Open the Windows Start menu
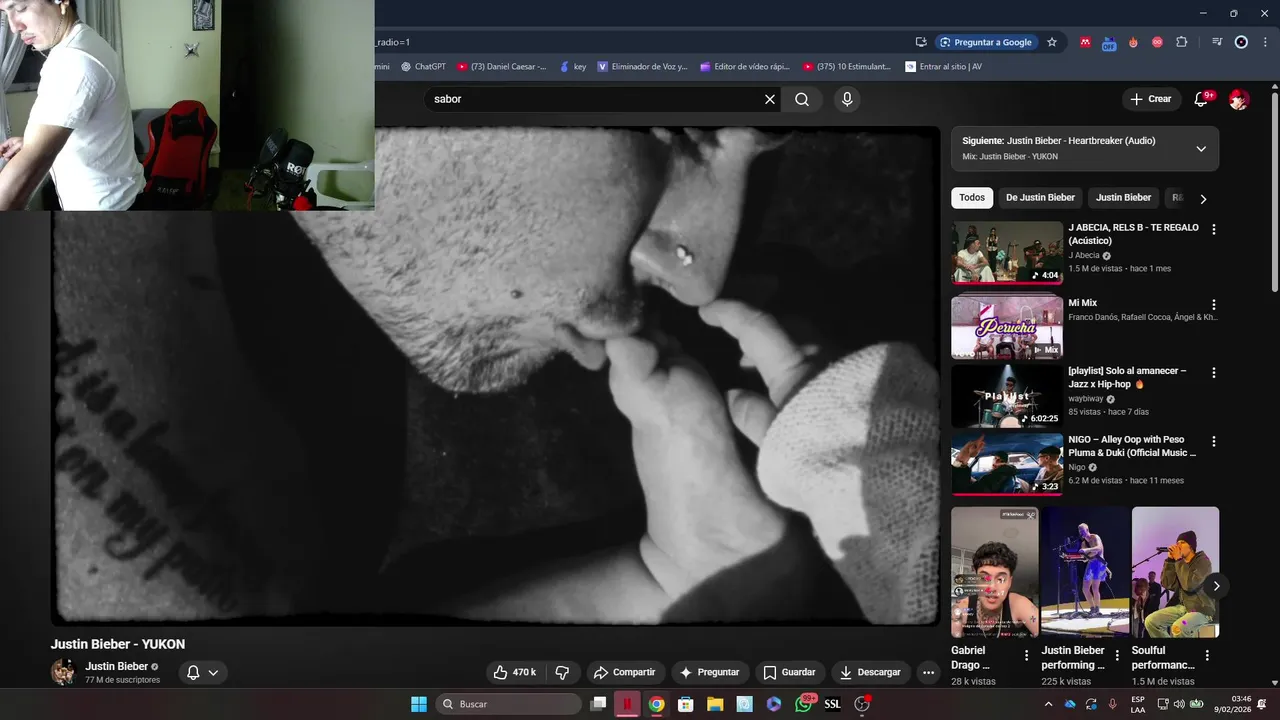 (x=419, y=704)
